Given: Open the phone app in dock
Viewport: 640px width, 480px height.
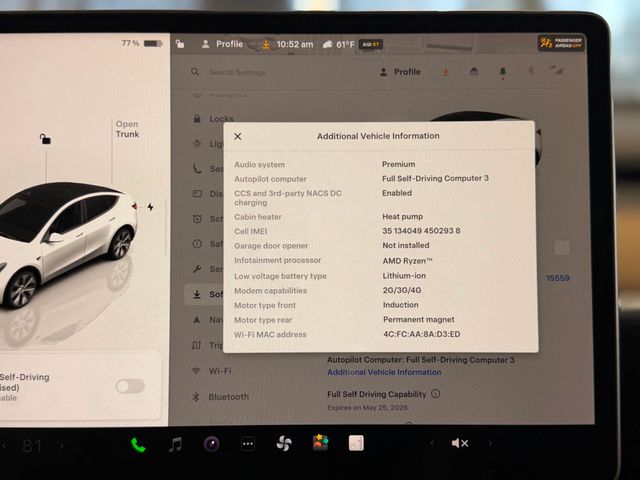Looking at the screenshot, I should [138, 445].
